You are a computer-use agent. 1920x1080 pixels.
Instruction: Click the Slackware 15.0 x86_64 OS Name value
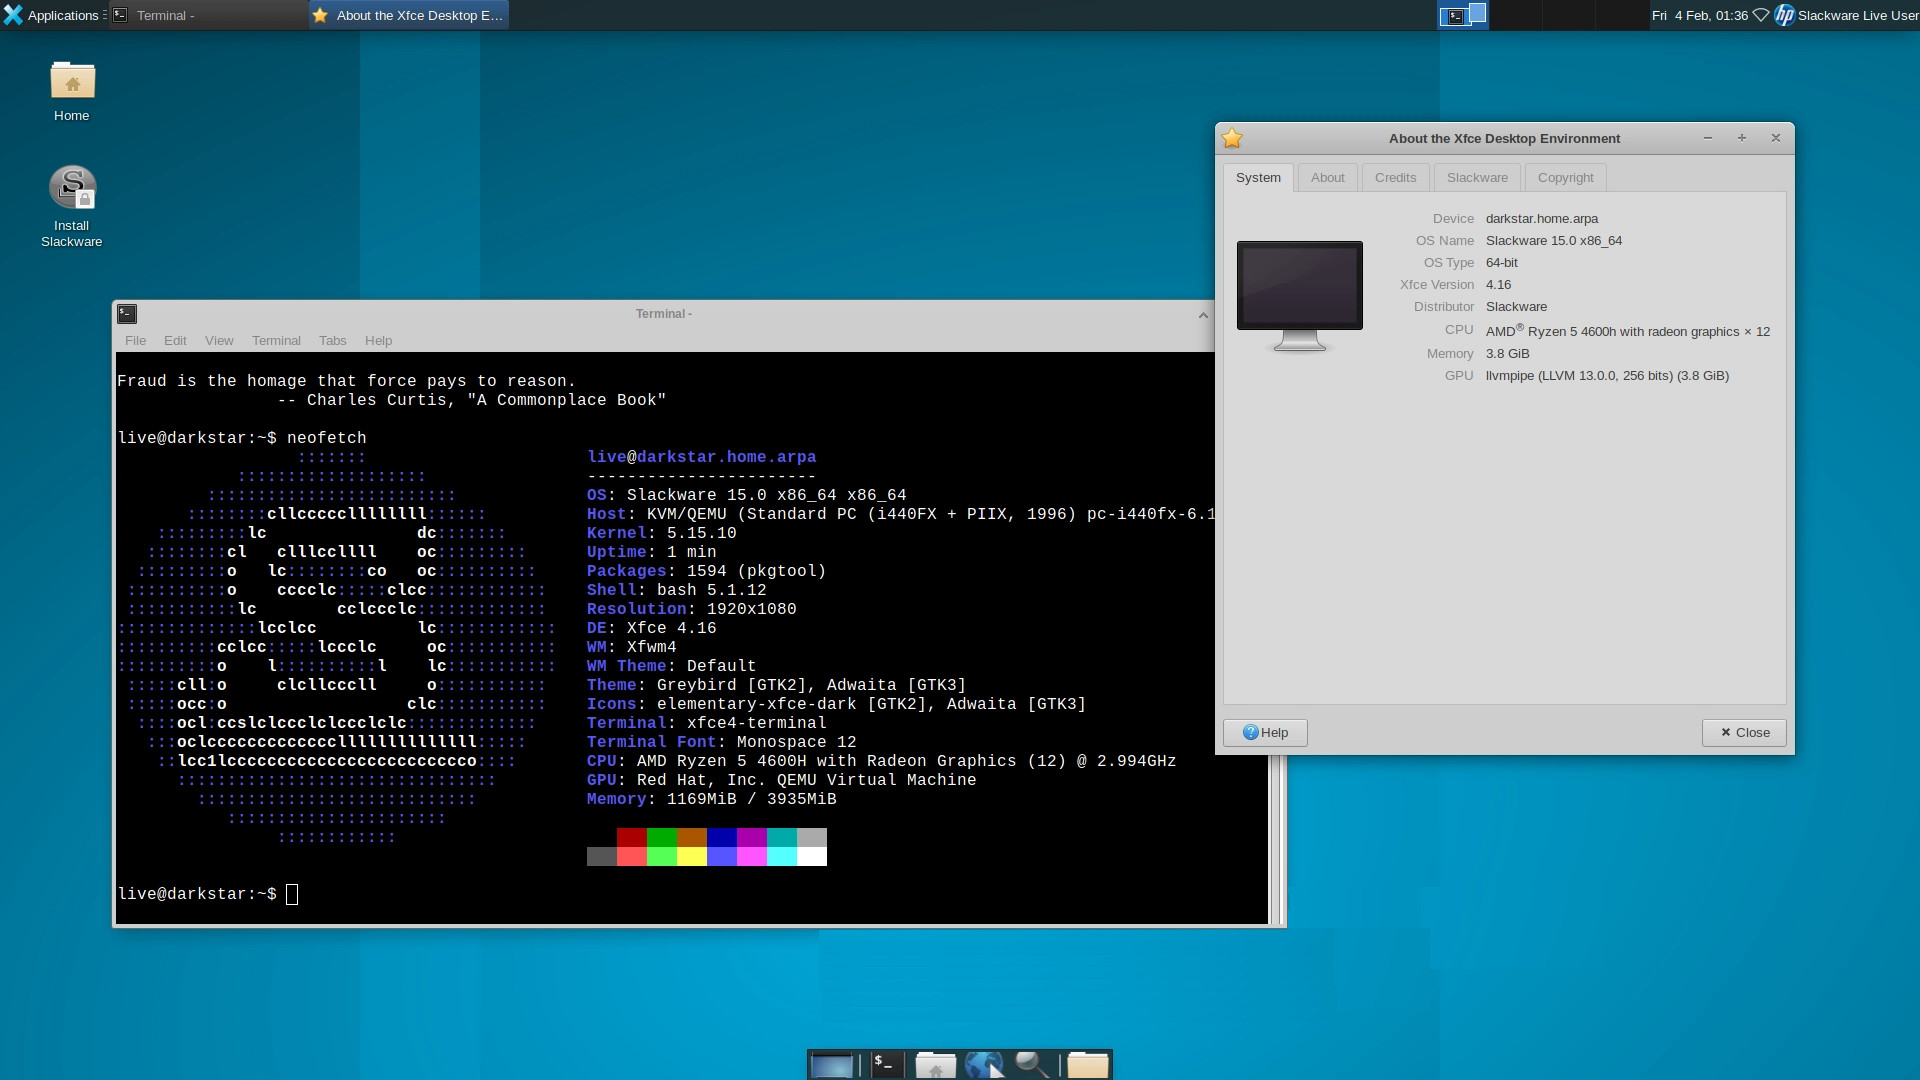pyautogui.click(x=1553, y=241)
